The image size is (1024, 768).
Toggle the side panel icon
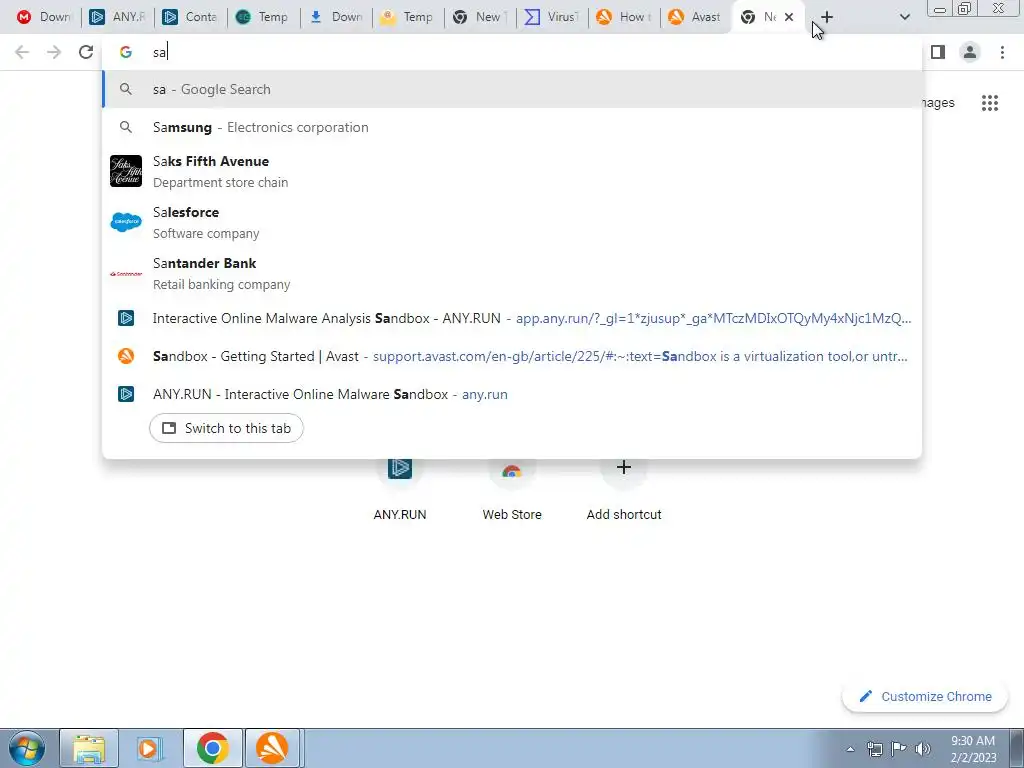coord(938,52)
